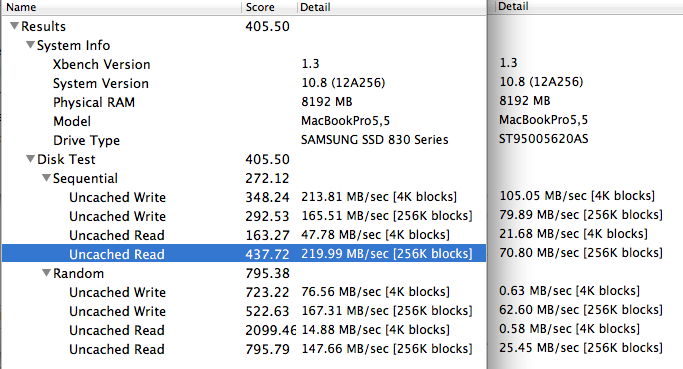Select the Model row
The width and height of the screenshot is (683, 369).
[244, 121]
